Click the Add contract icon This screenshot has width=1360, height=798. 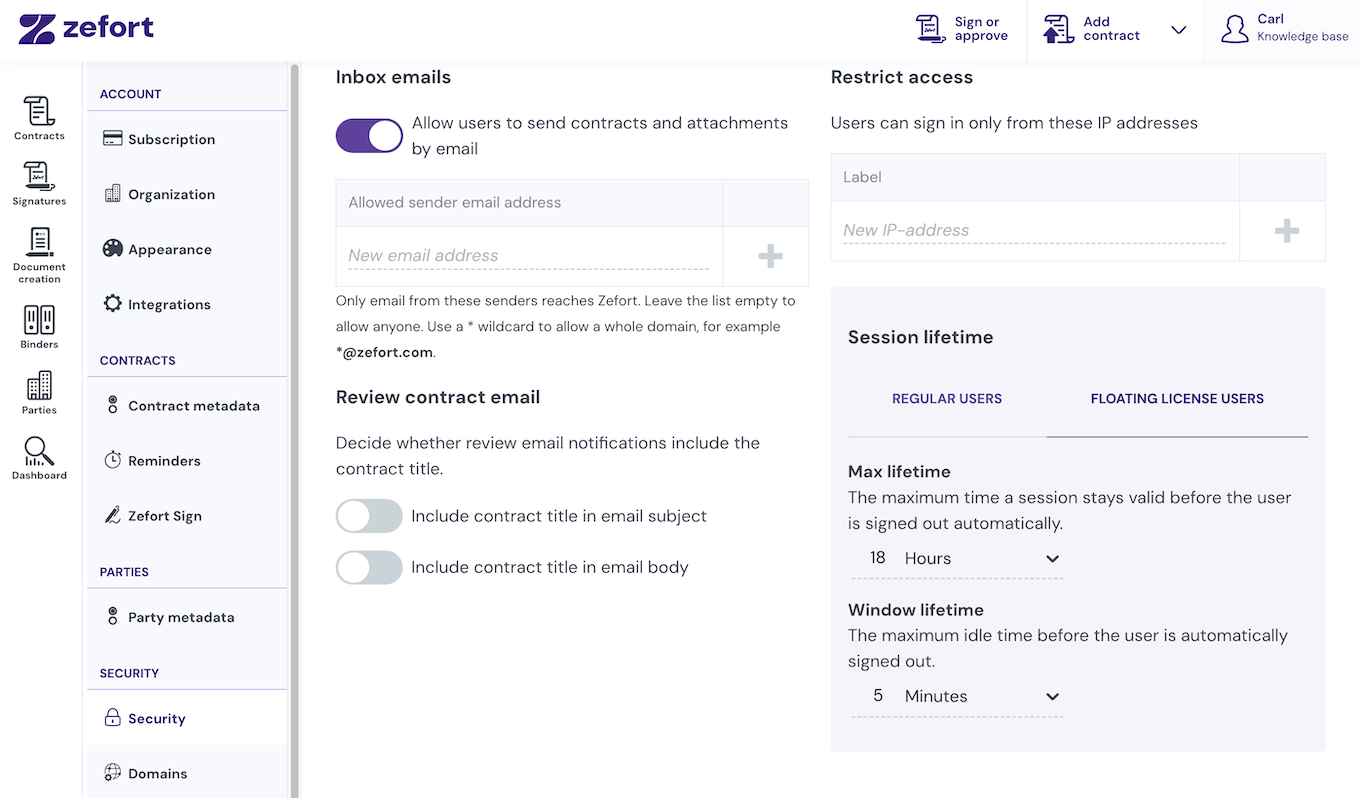[x=1059, y=29]
